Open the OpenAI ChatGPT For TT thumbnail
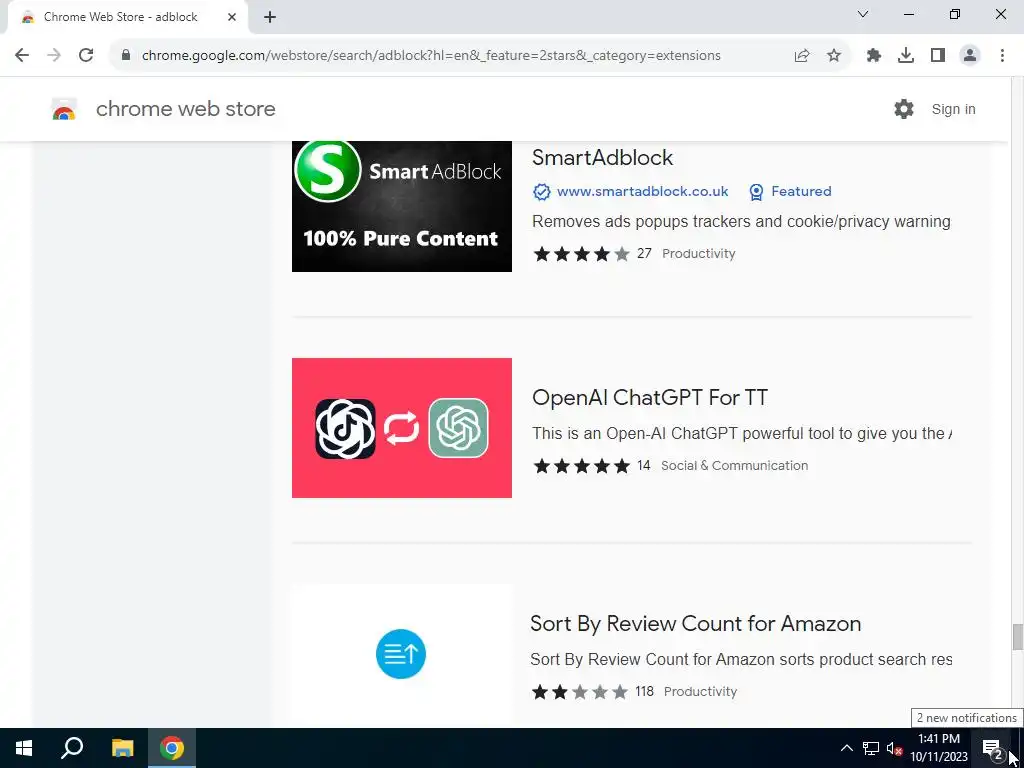 pos(402,428)
